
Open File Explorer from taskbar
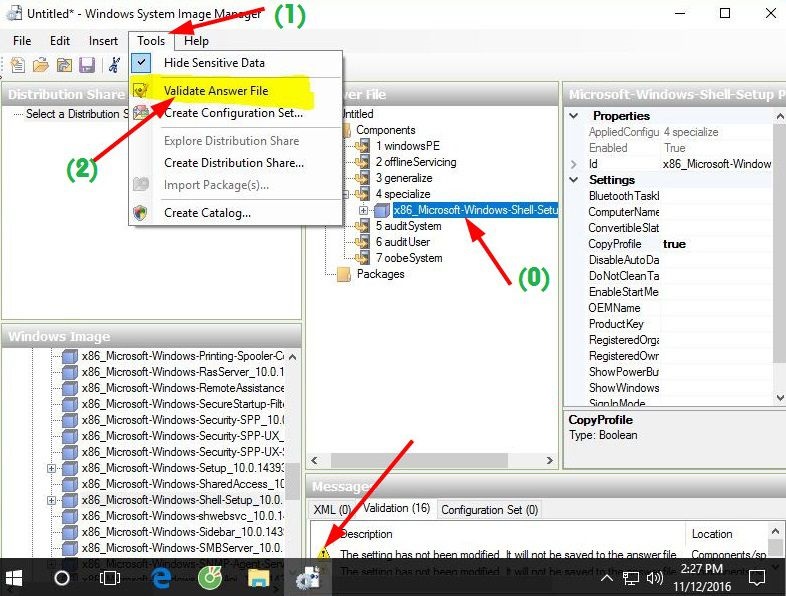259,578
